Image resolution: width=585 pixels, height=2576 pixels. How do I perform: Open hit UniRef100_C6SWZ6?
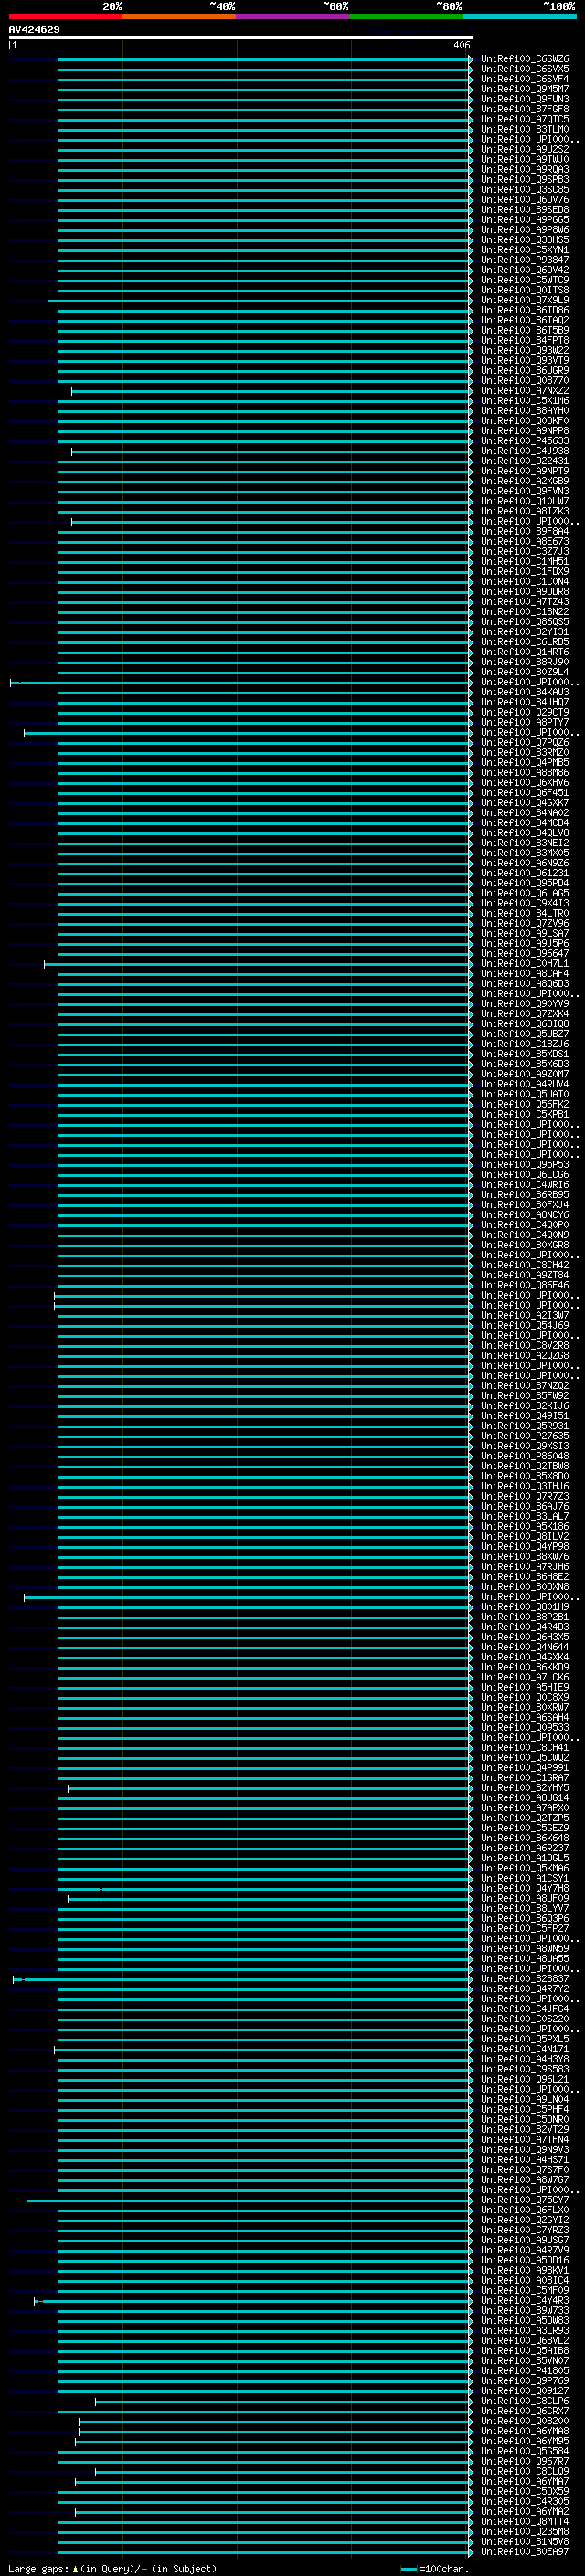[x=525, y=59]
